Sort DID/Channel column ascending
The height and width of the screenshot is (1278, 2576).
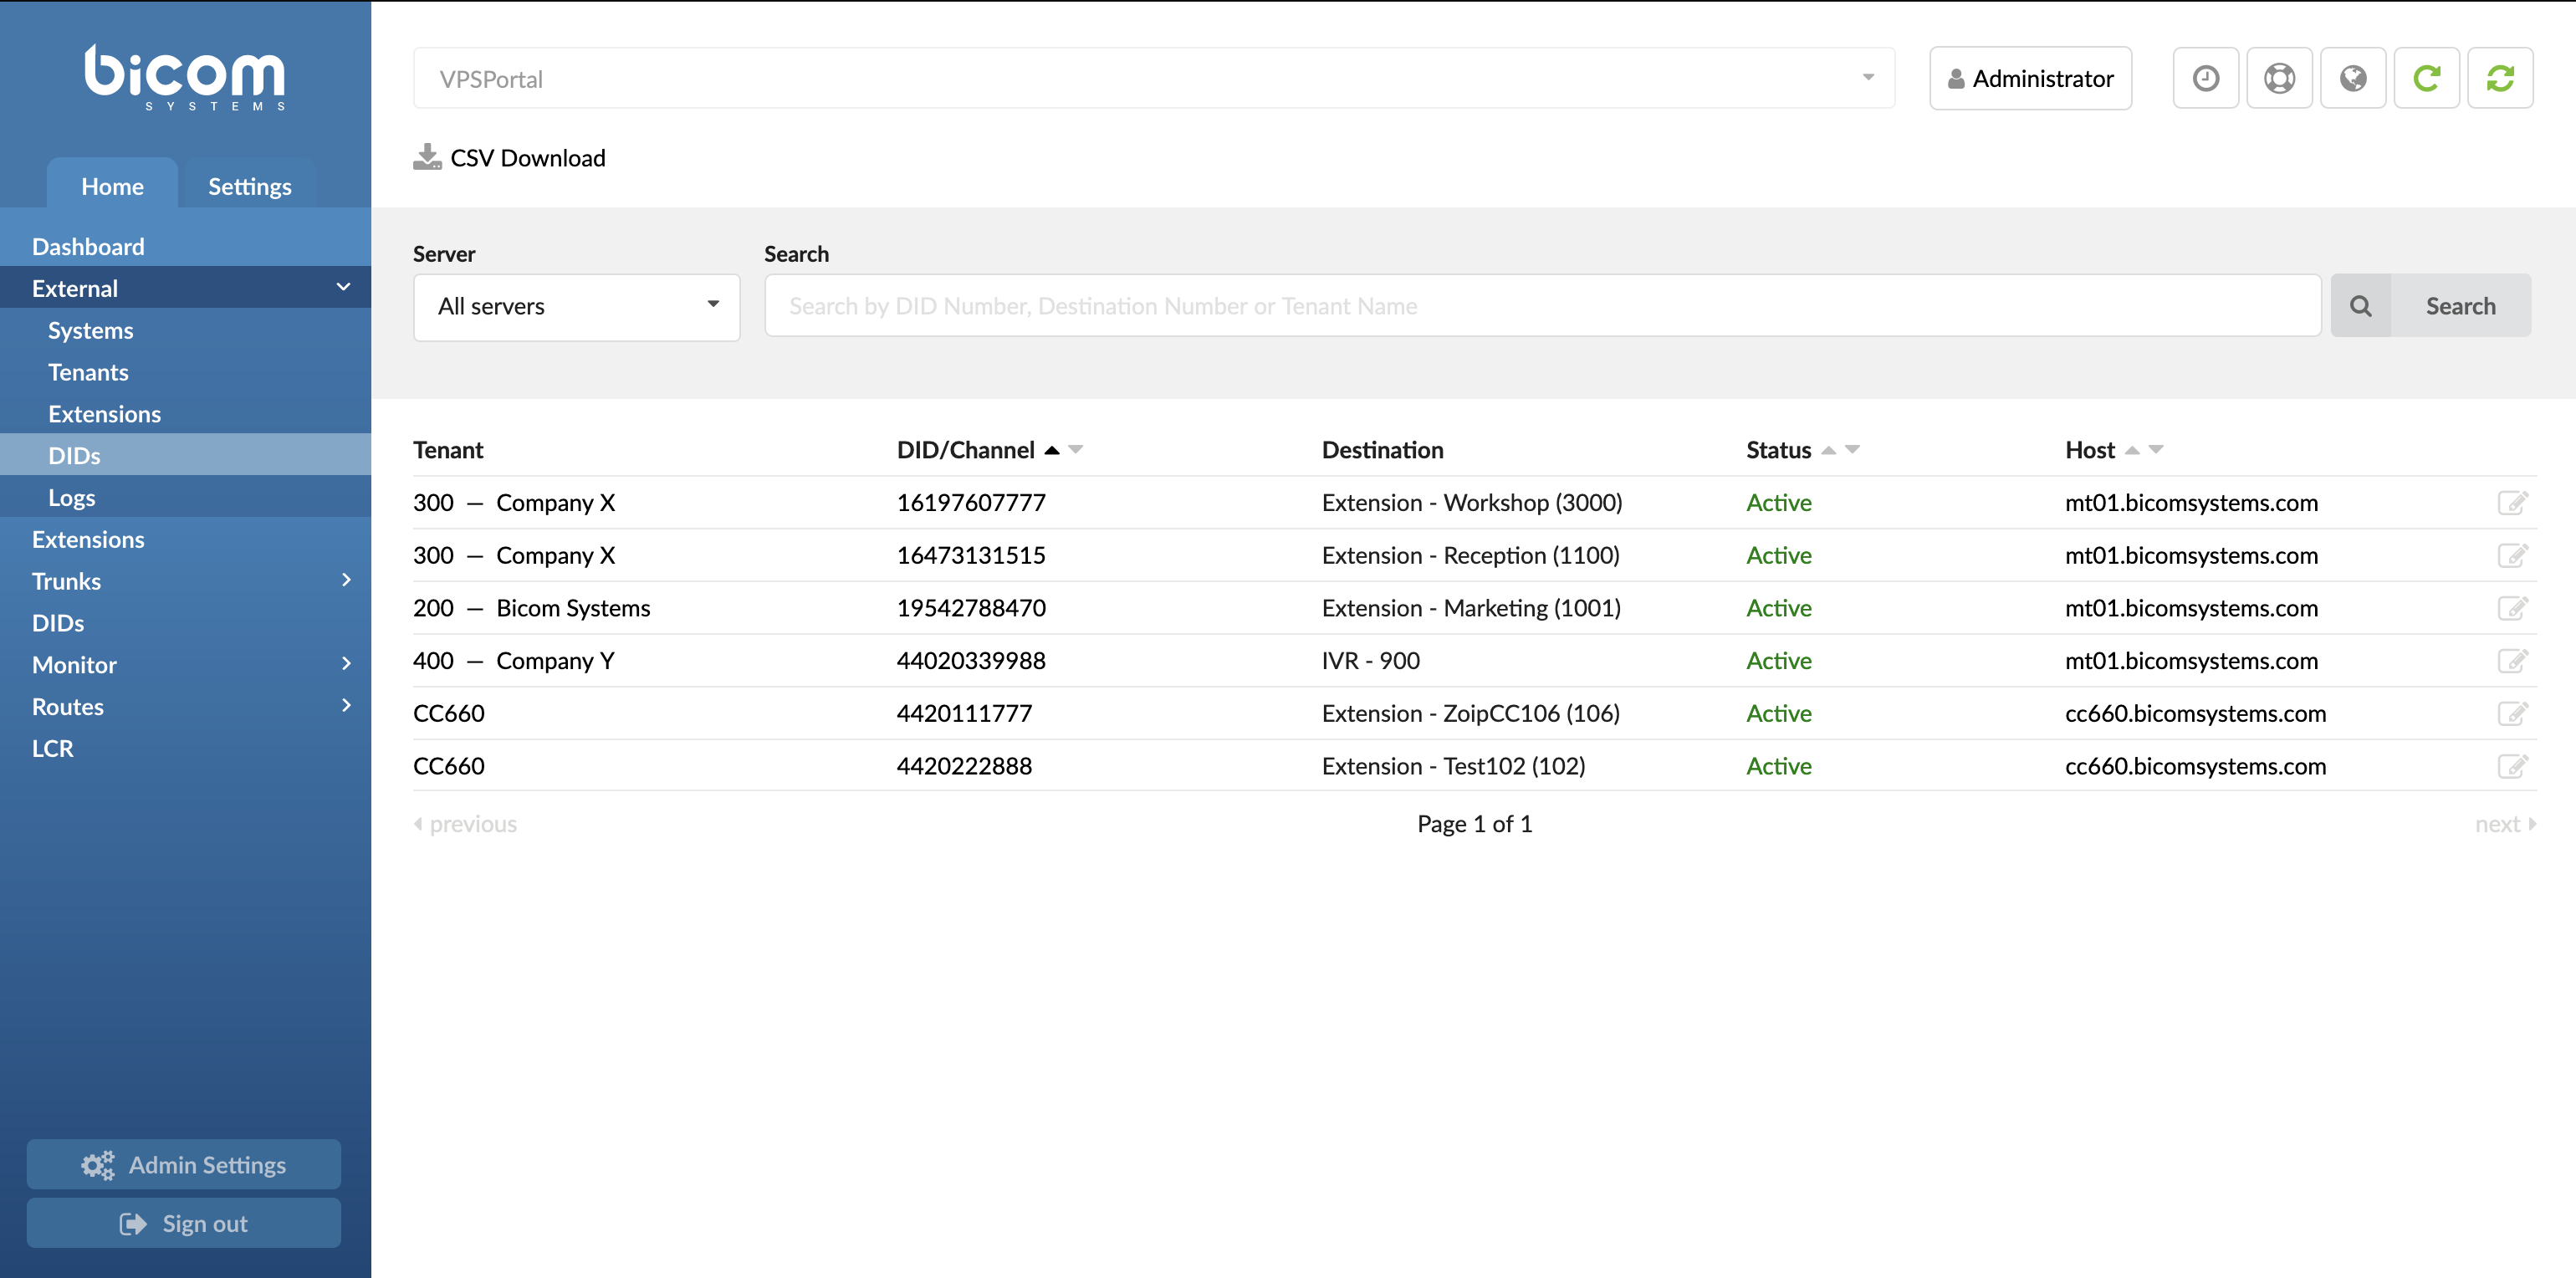pos(1051,450)
